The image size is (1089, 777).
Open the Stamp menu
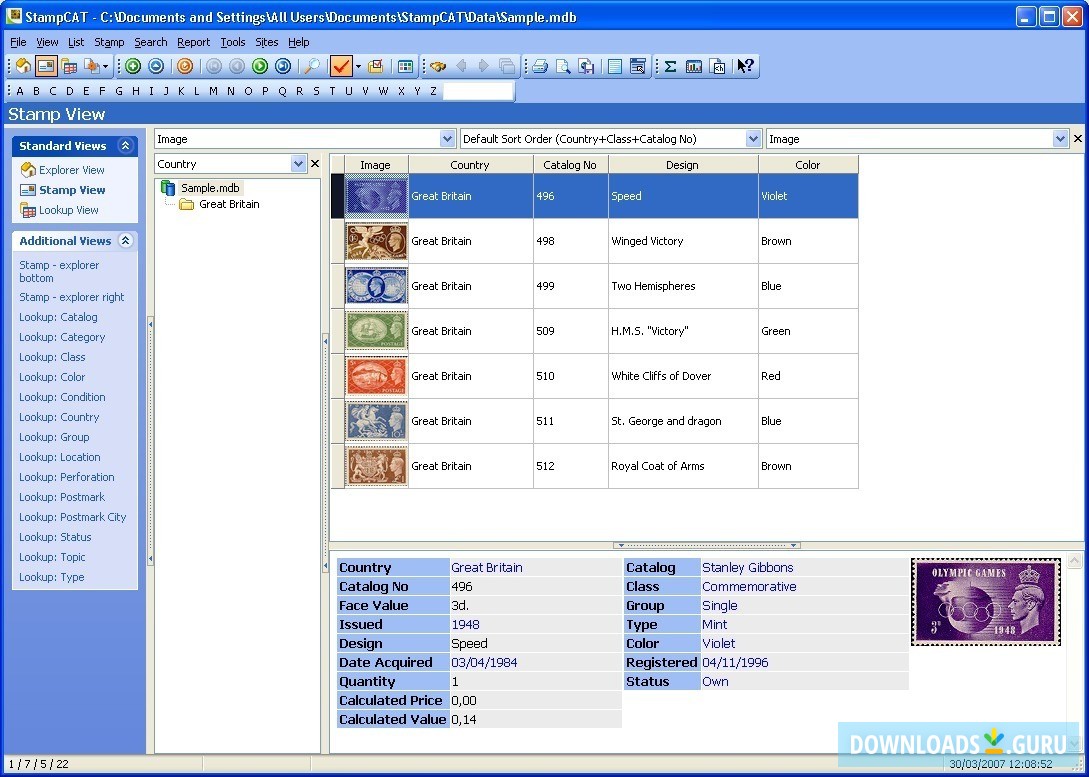(x=109, y=42)
